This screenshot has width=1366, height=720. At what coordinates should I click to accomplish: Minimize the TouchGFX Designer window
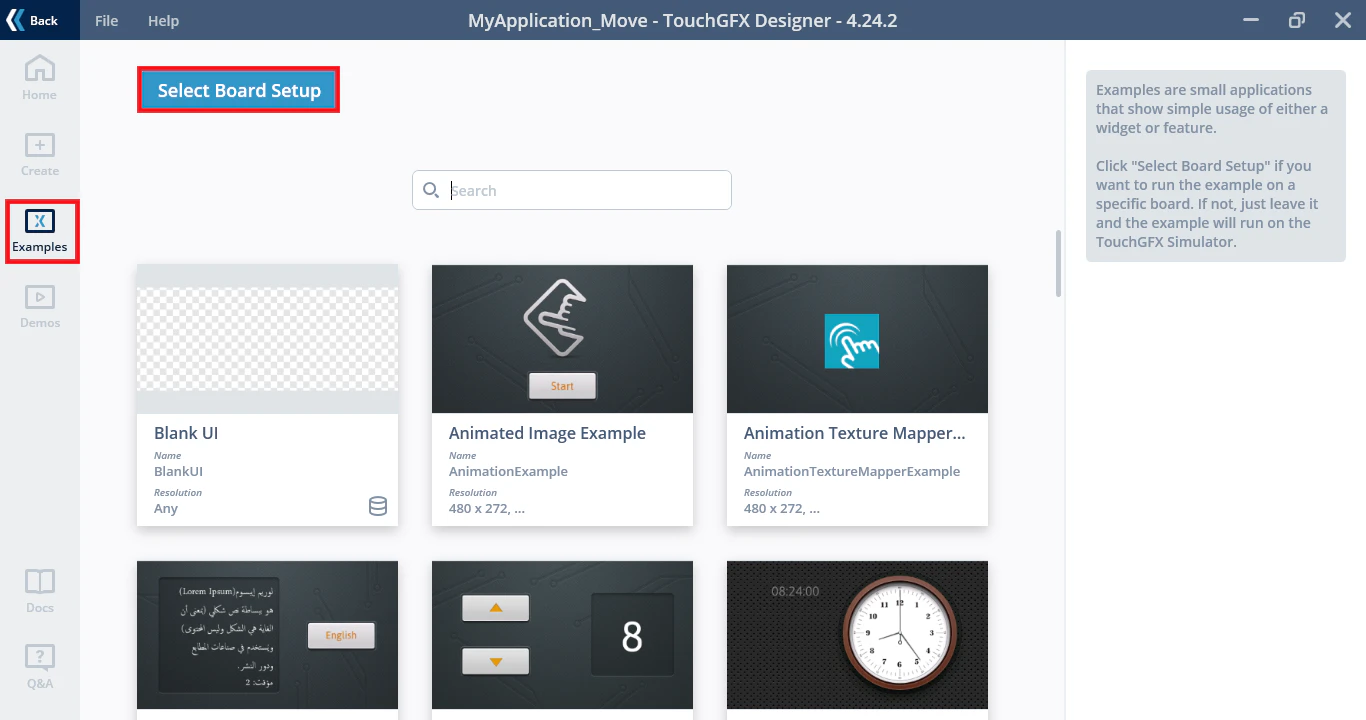coord(1250,20)
